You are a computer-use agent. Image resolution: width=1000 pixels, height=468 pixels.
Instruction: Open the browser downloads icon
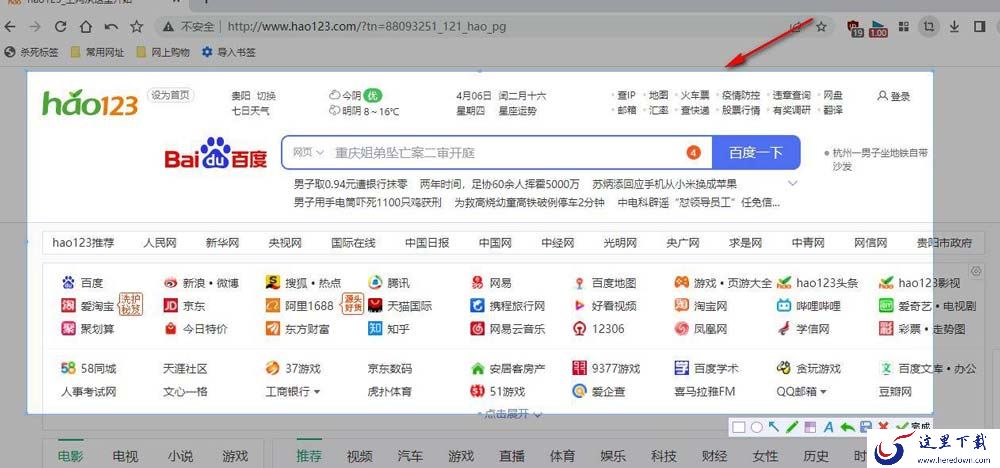tap(954, 26)
